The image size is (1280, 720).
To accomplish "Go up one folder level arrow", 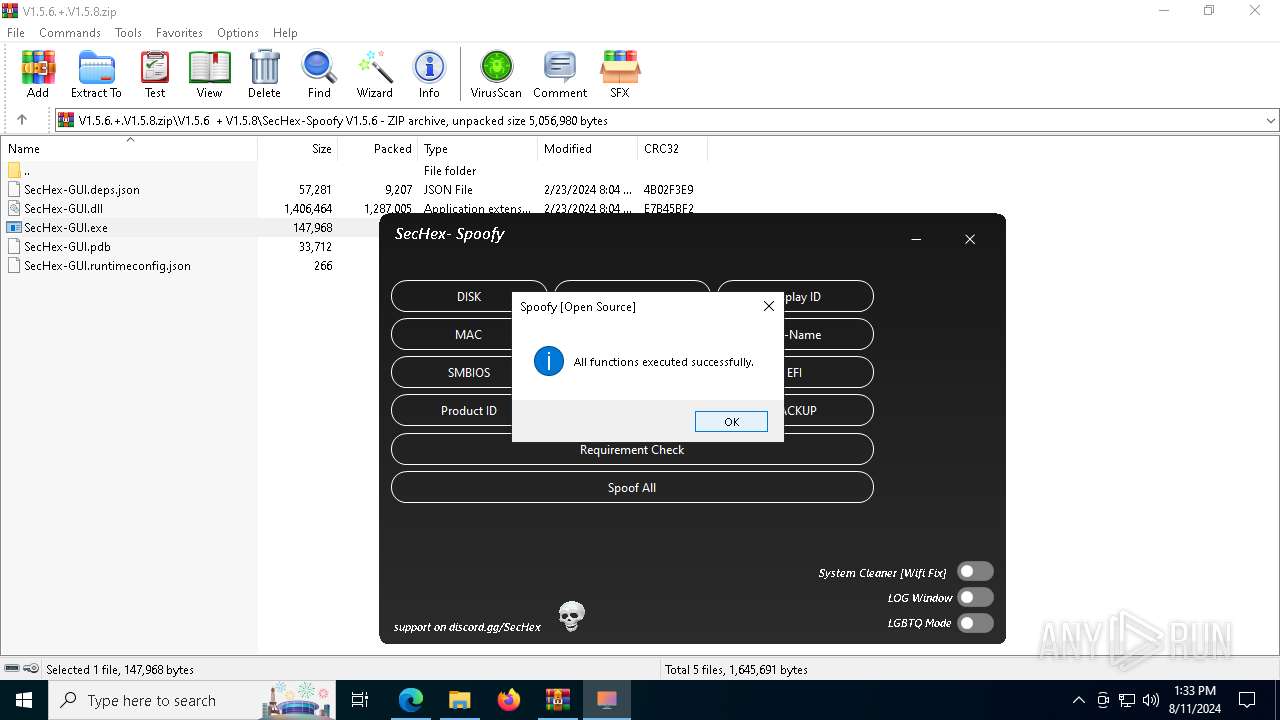I will [x=22, y=120].
